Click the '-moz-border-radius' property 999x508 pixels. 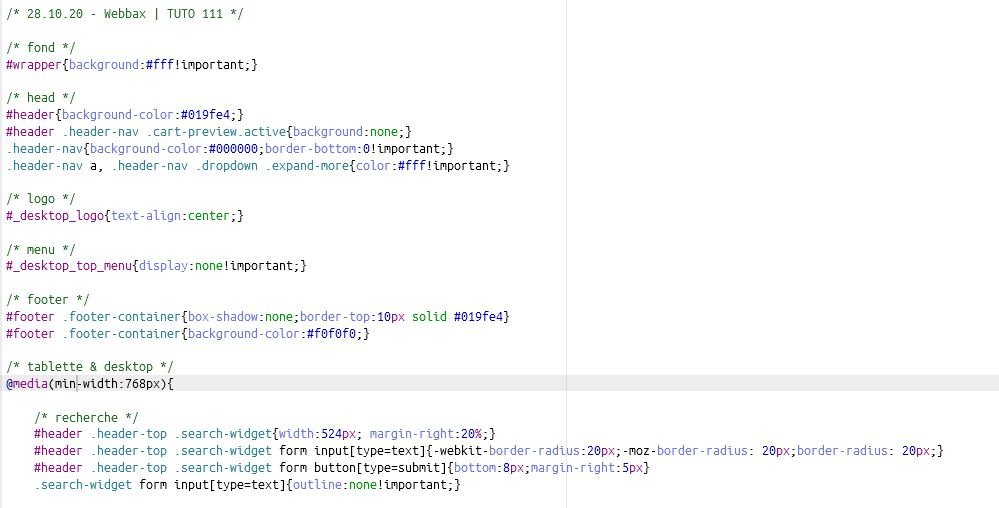tap(684, 451)
